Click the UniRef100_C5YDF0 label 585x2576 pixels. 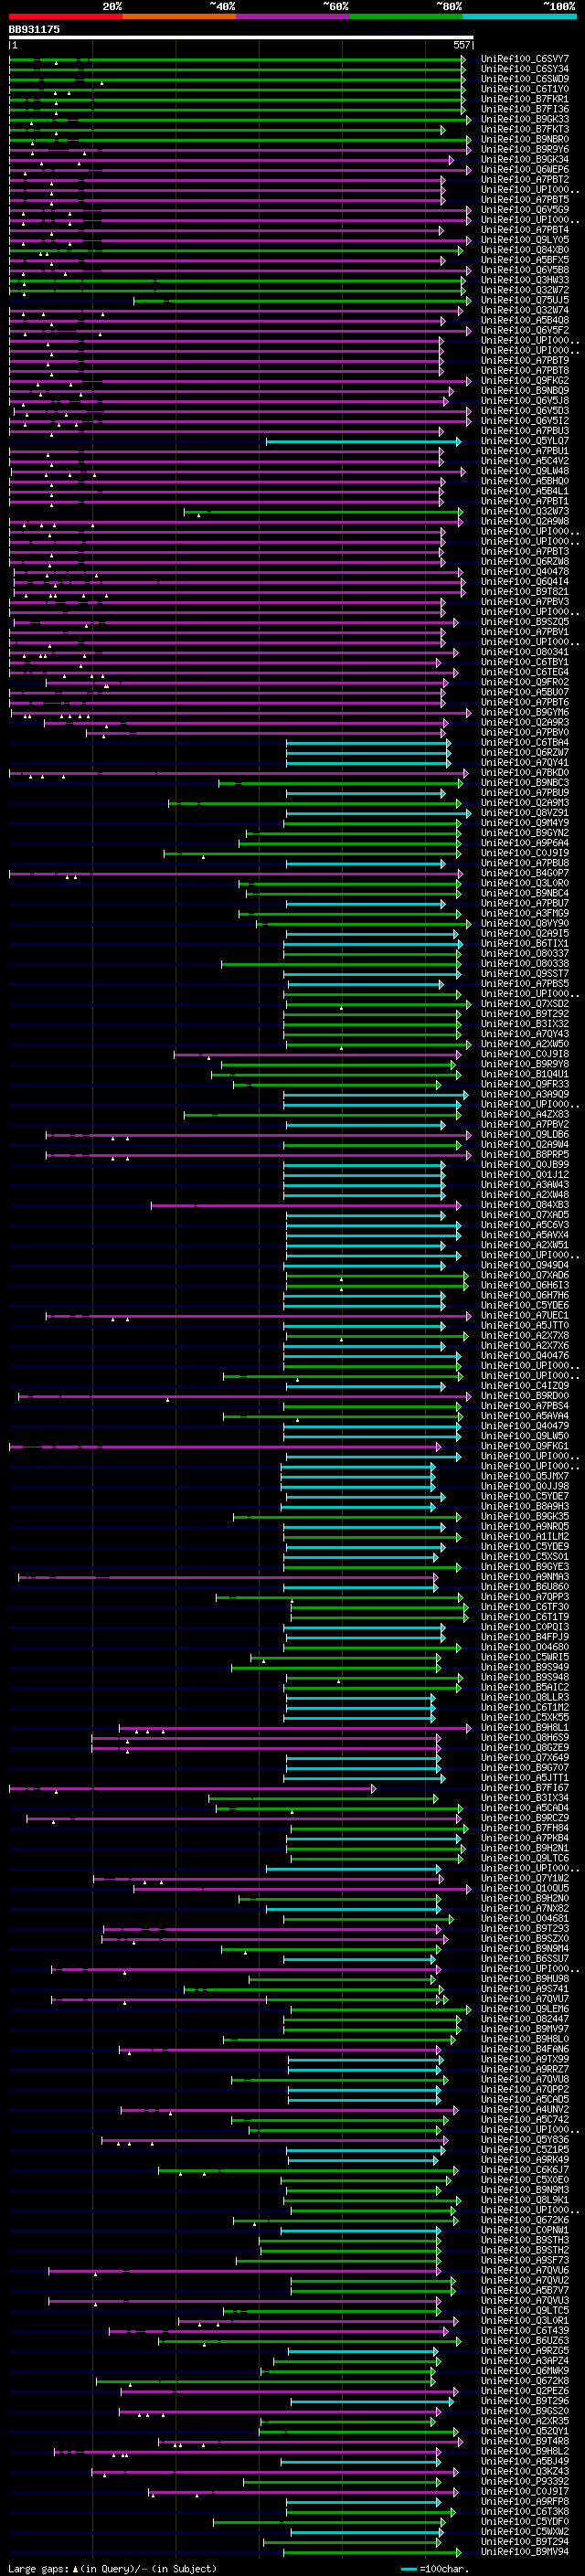(524, 2520)
